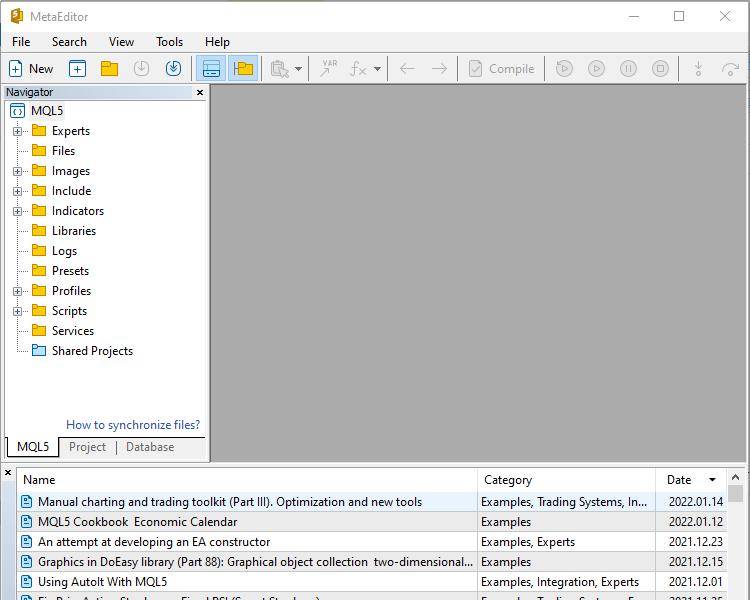Click the stop debugging icon
This screenshot has height=600, width=750.
pyautogui.click(x=660, y=69)
